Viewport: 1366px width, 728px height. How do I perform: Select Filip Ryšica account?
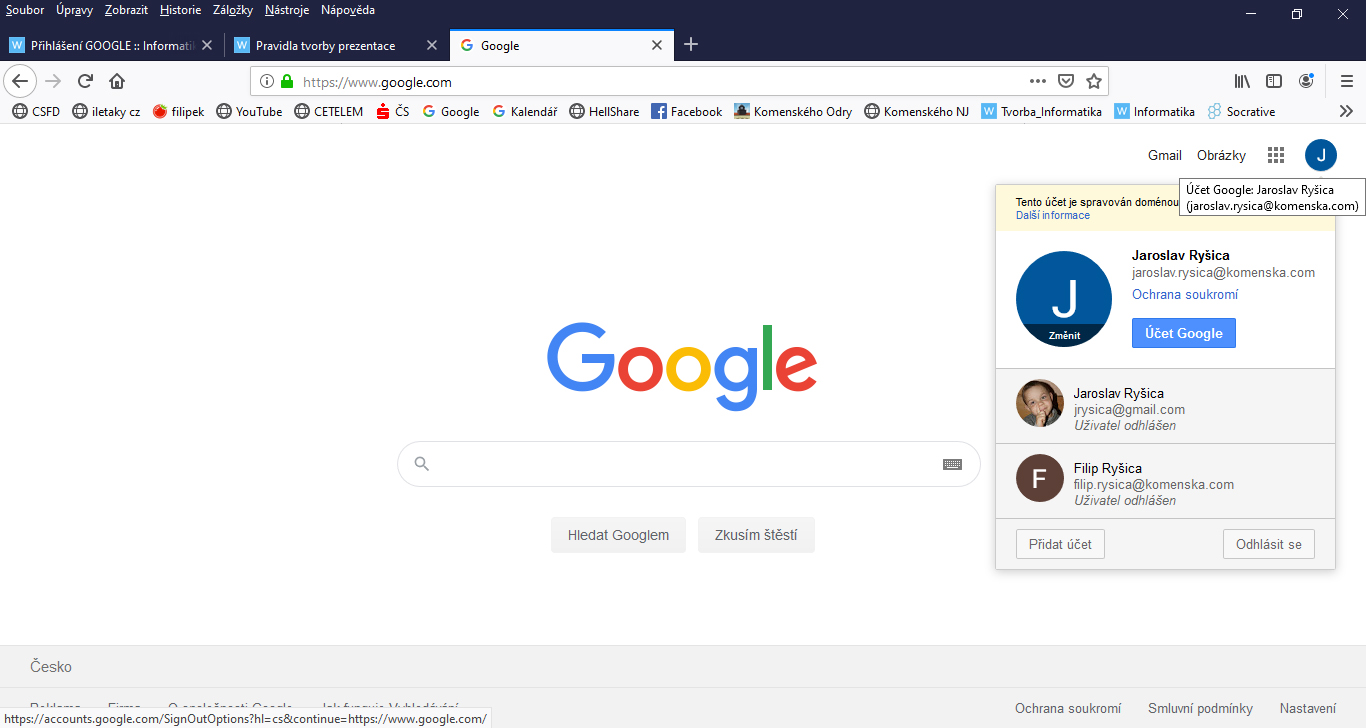1165,481
